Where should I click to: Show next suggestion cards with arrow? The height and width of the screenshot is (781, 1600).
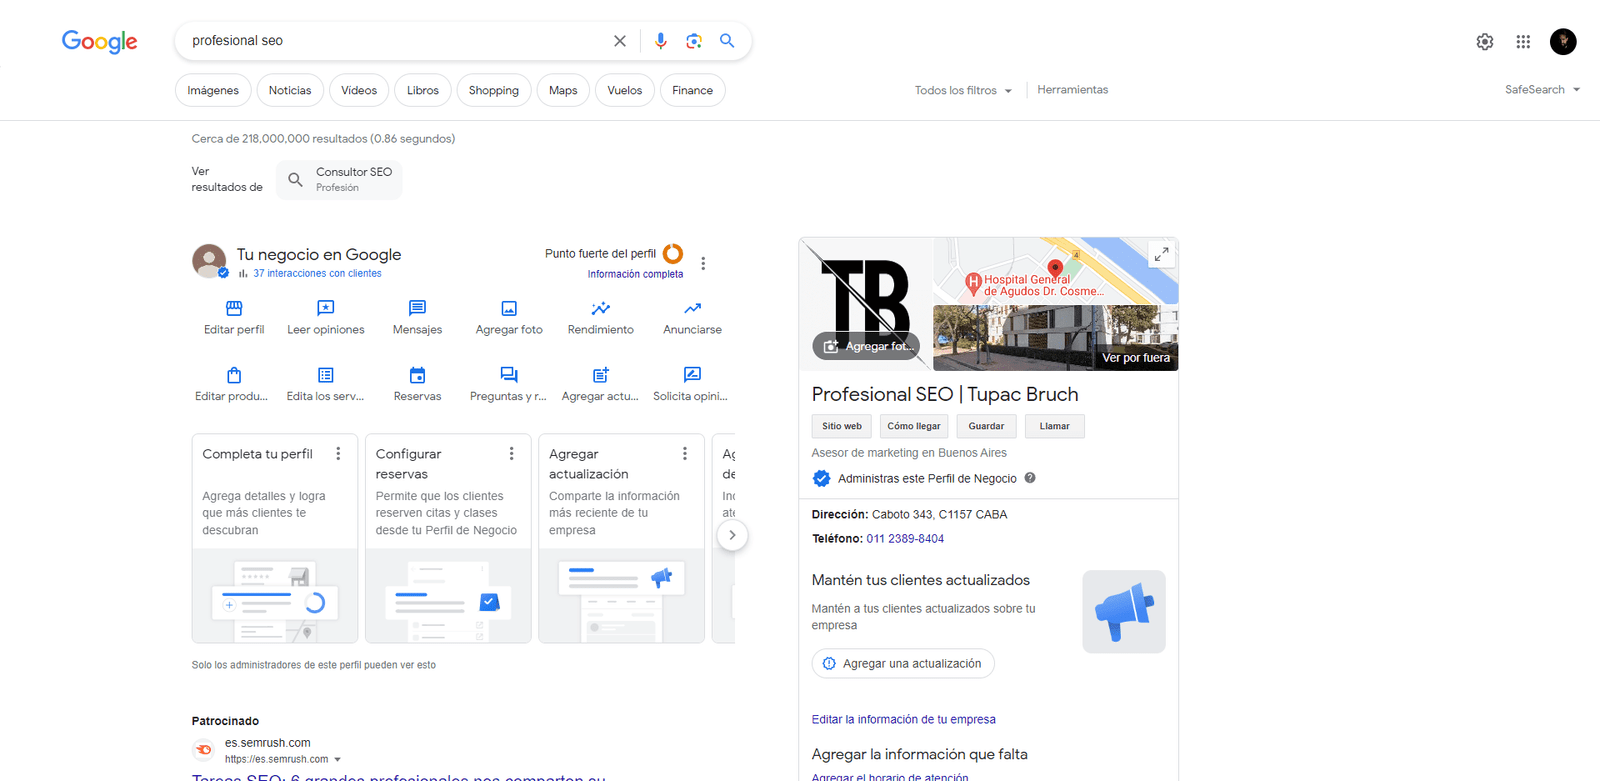coord(732,535)
